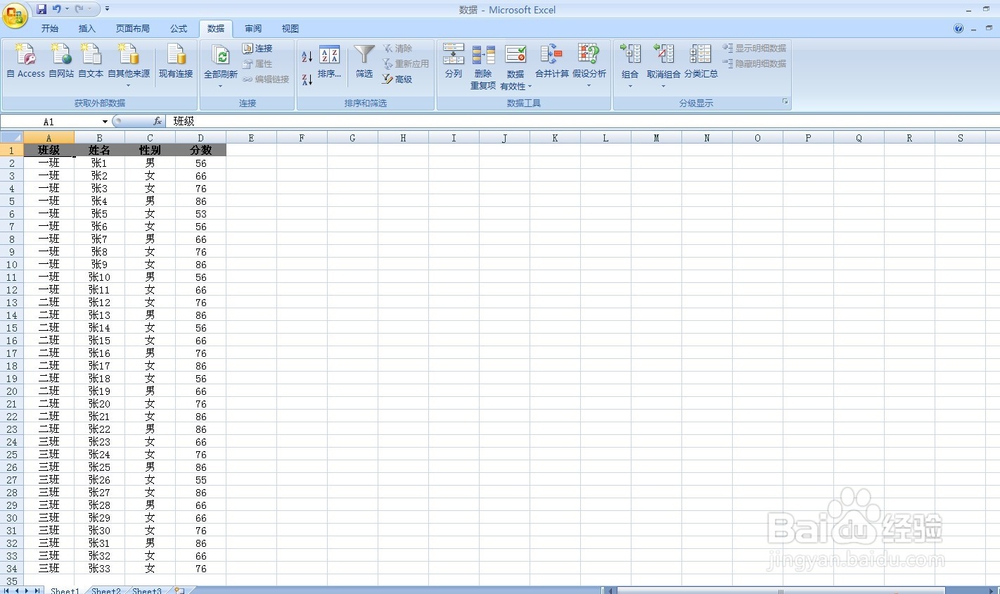The height and width of the screenshot is (594, 1000).
Task: Select all cells with corner button
Action: click(11, 137)
